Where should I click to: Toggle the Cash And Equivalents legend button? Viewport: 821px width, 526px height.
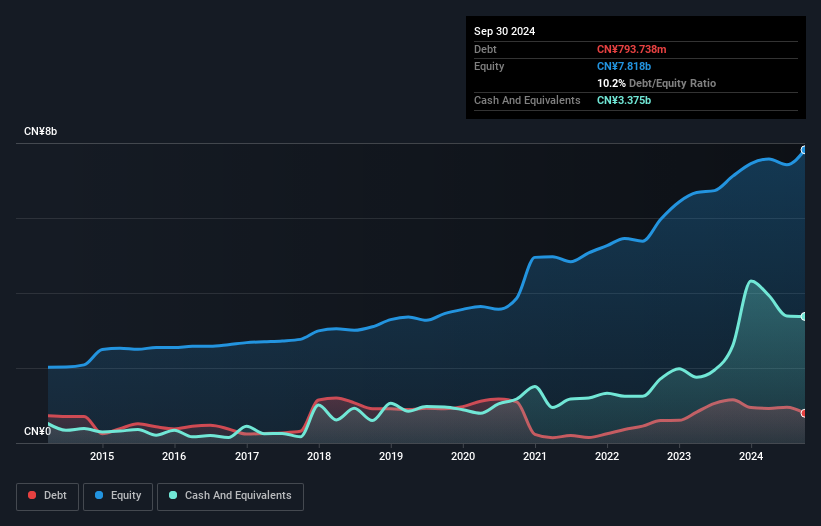coord(230,496)
